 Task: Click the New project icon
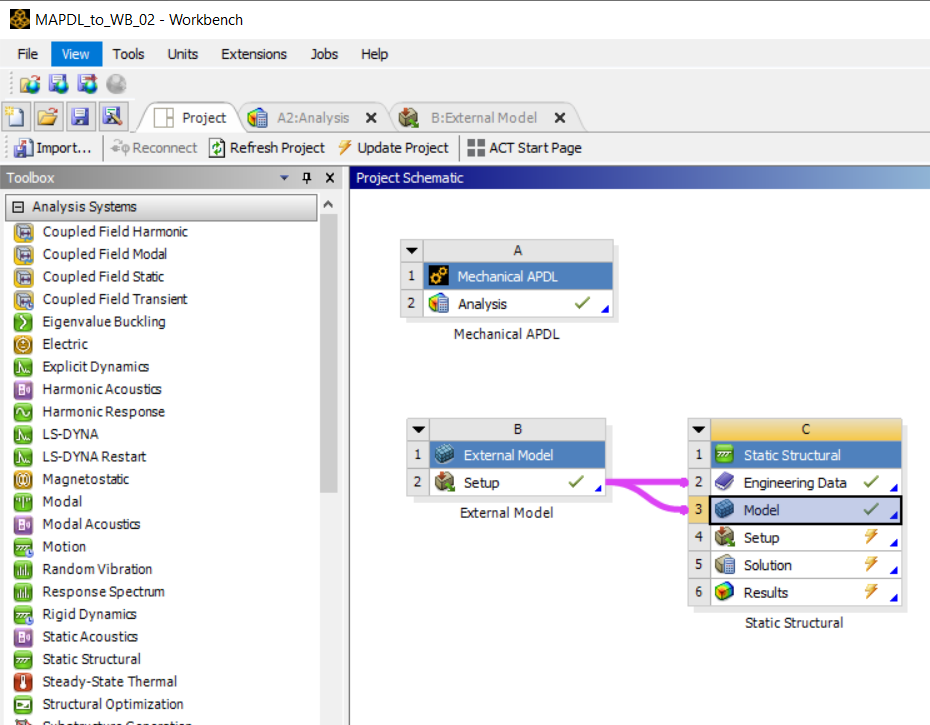point(15,117)
